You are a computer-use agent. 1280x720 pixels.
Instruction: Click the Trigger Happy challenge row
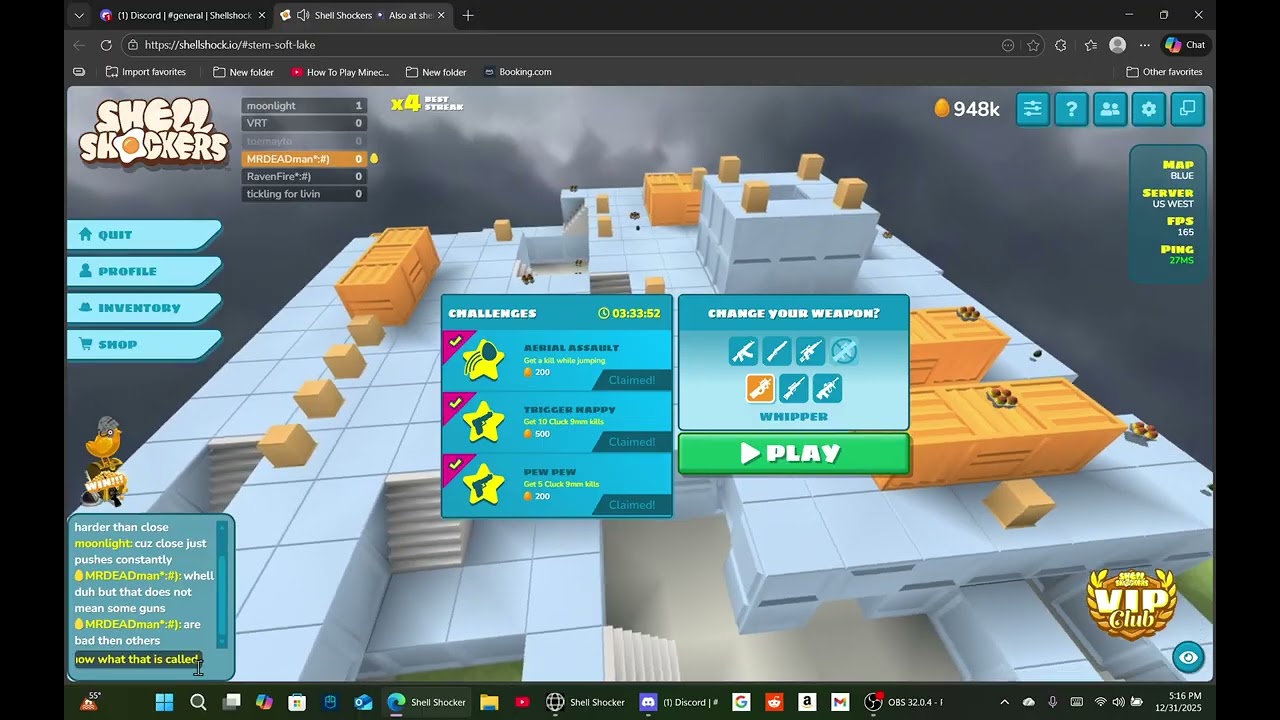pyautogui.click(x=557, y=422)
